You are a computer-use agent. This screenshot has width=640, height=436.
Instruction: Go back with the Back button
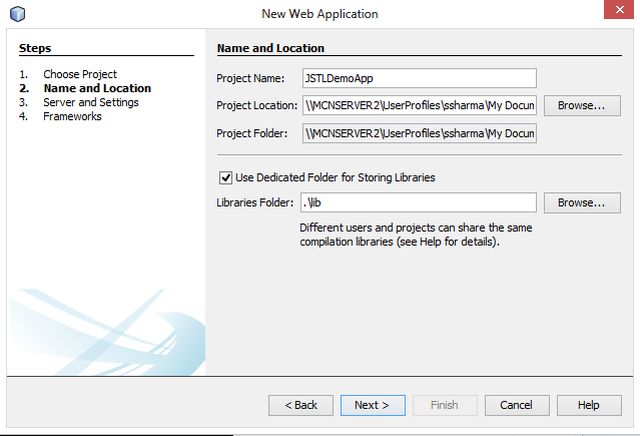tap(300, 405)
